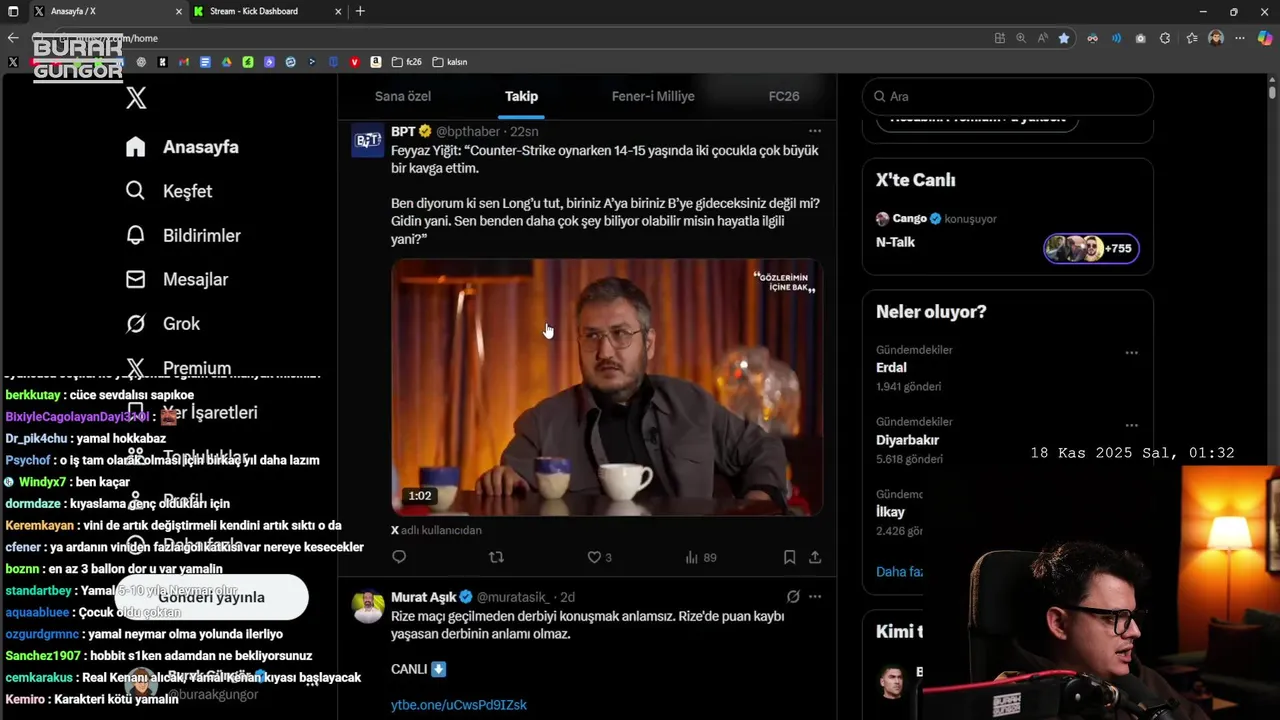Open the Erdal trending topic
1280x720 pixels.
891,367
